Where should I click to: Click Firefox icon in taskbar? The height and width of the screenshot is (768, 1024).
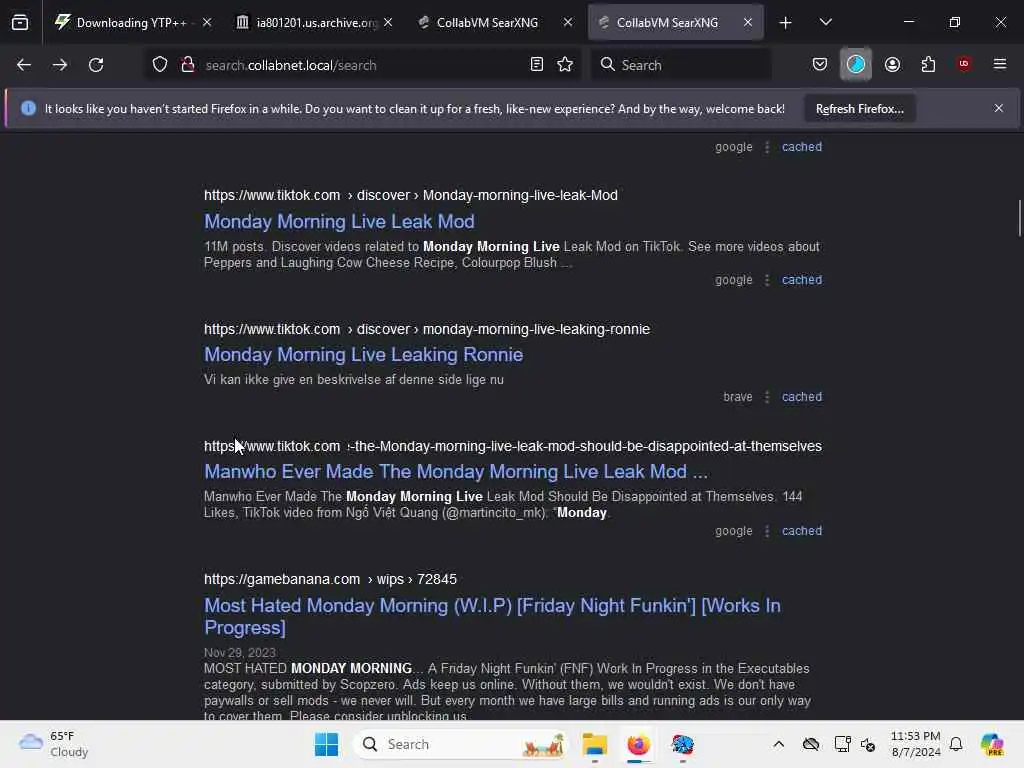click(x=638, y=744)
